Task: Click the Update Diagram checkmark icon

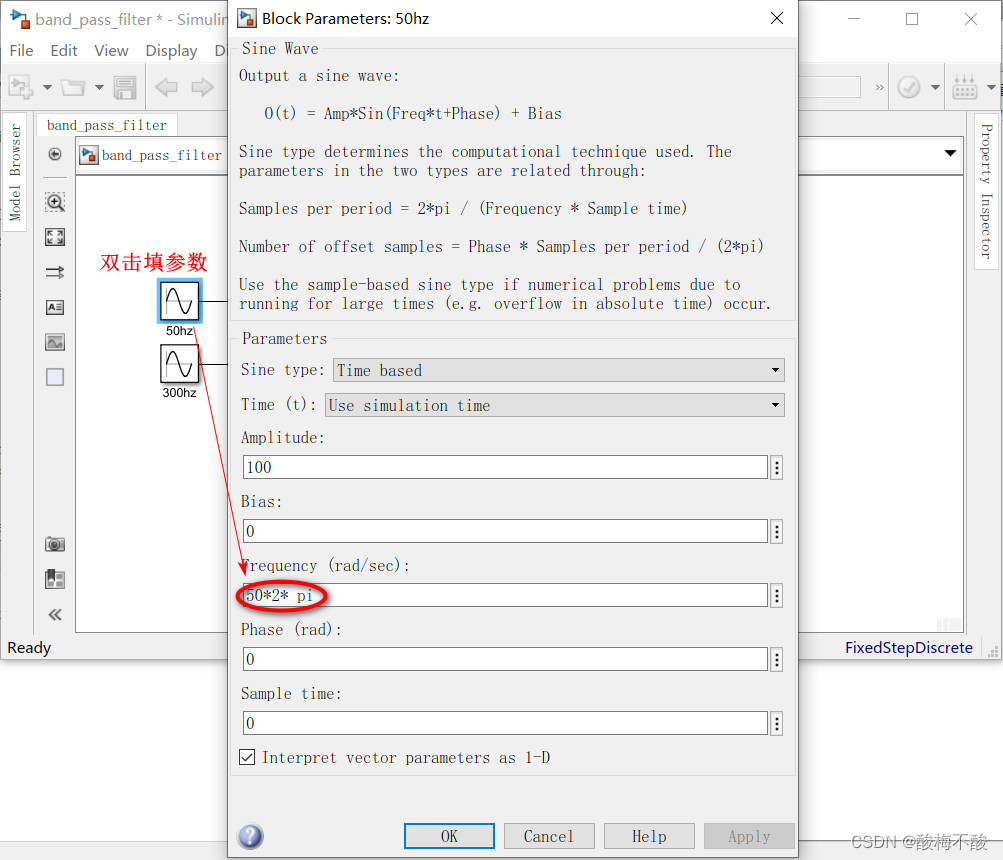Action: (909, 87)
